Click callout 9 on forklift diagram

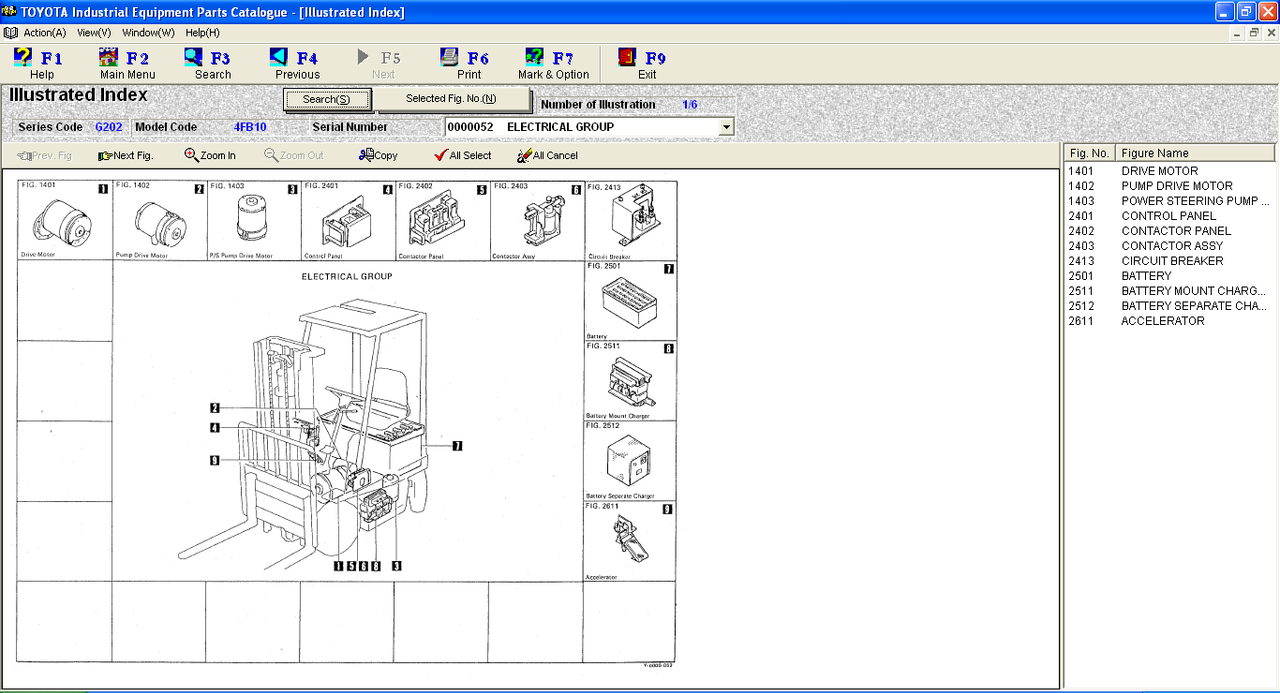[x=215, y=461]
